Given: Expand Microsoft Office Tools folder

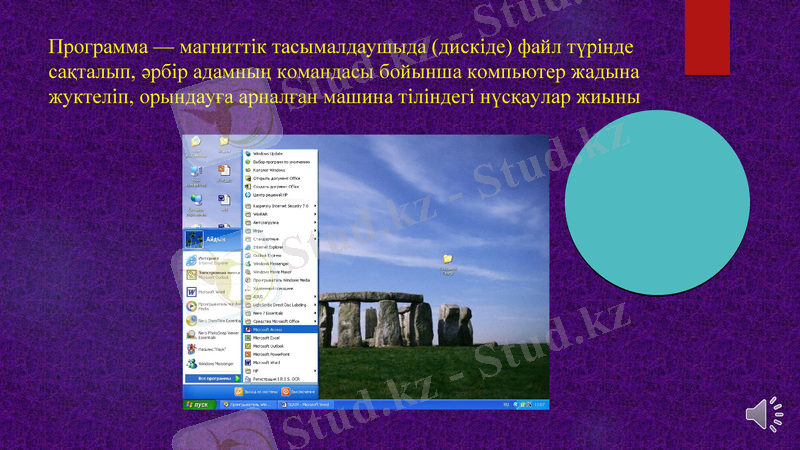Looking at the screenshot, I should [x=280, y=321].
